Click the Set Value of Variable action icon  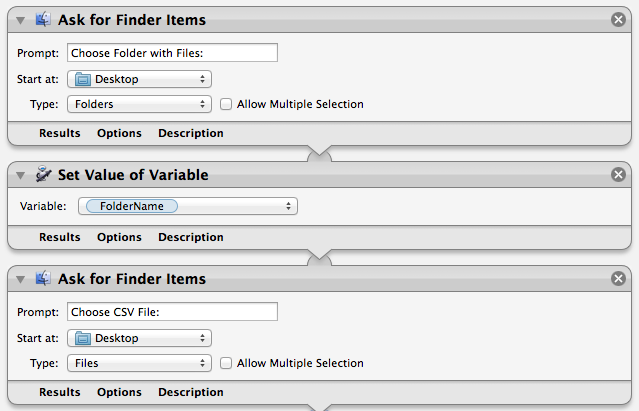(x=43, y=174)
